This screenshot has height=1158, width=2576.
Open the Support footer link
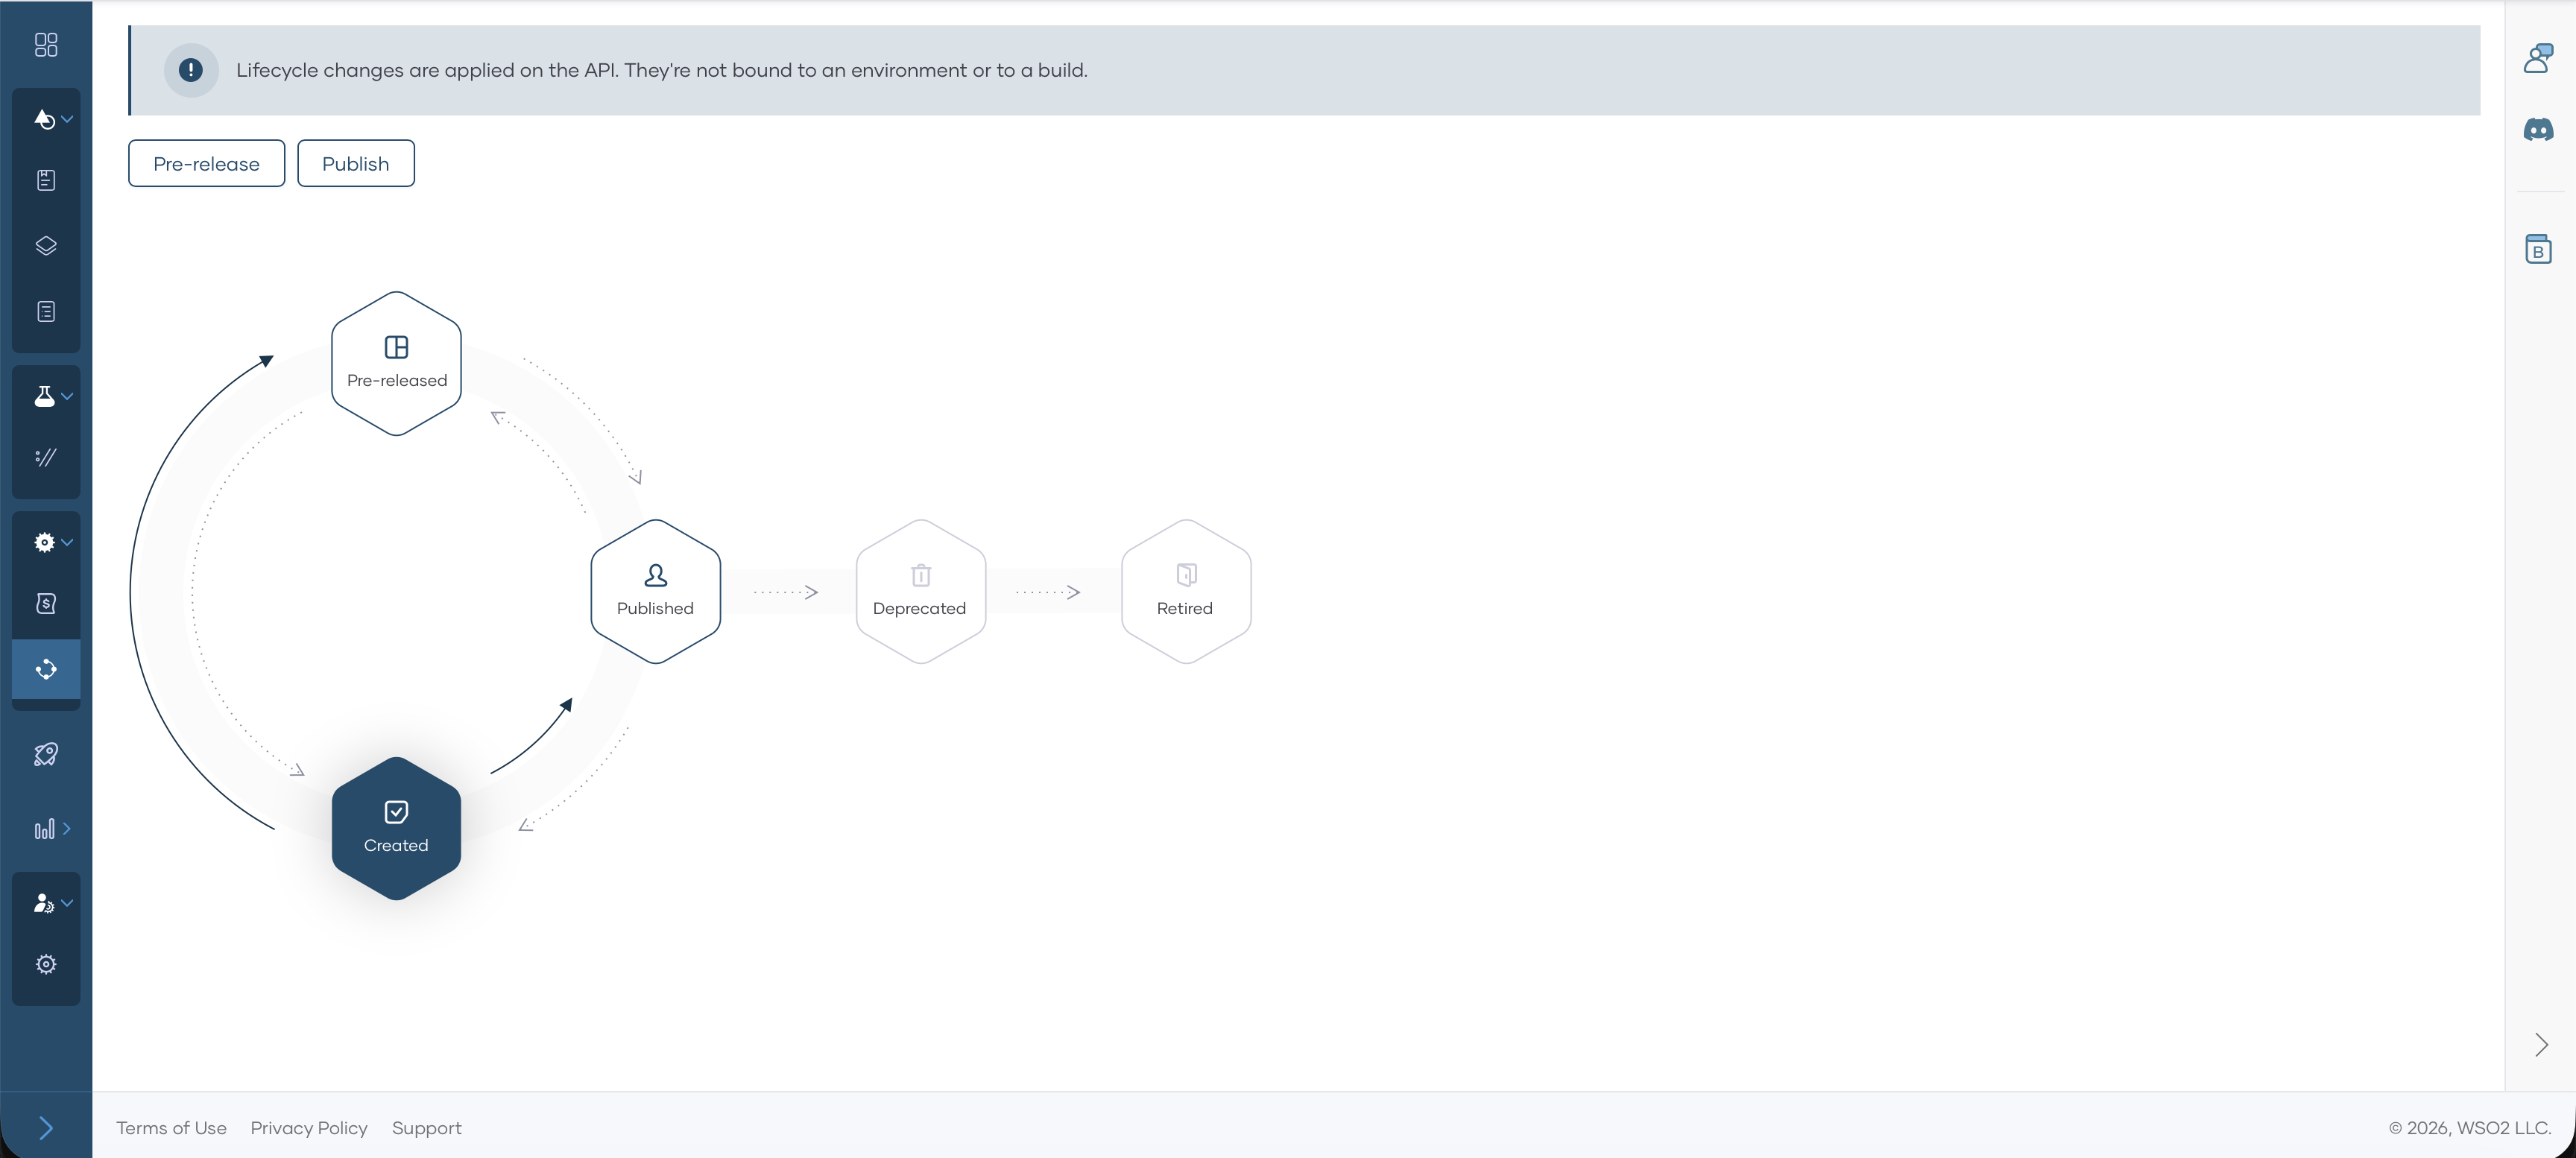point(426,1128)
